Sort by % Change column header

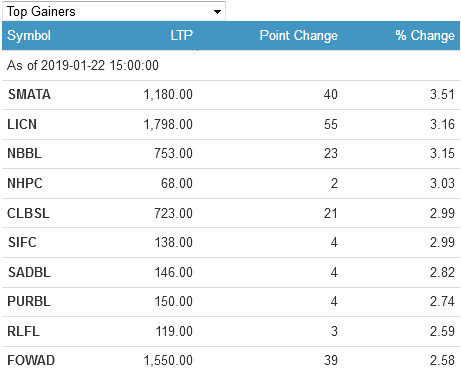tap(425, 35)
